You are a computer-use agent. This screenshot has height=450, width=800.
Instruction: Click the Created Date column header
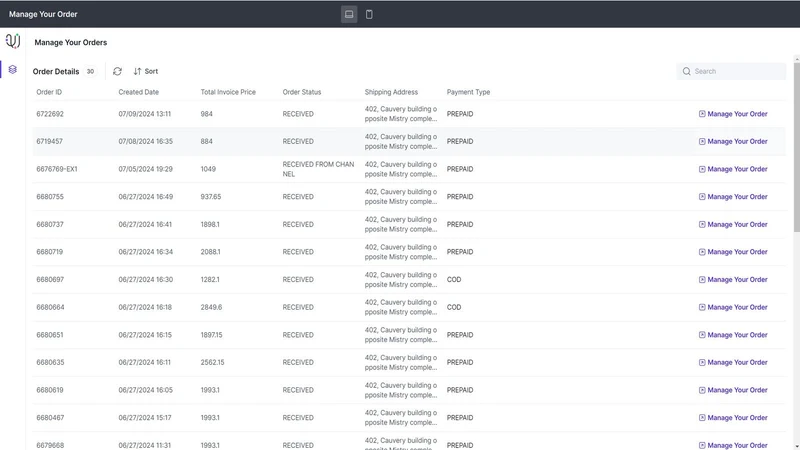point(139,92)
